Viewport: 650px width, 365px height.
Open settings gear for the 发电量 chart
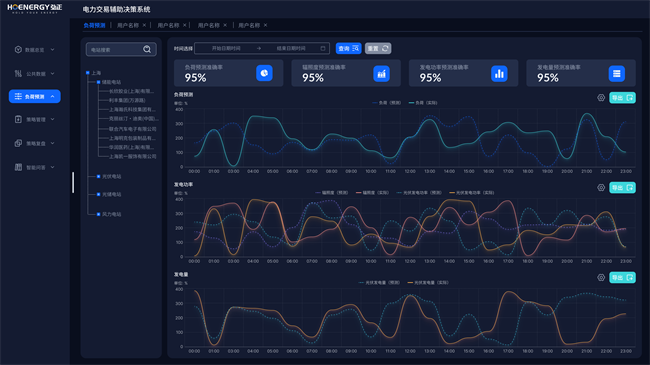[601, 277]
